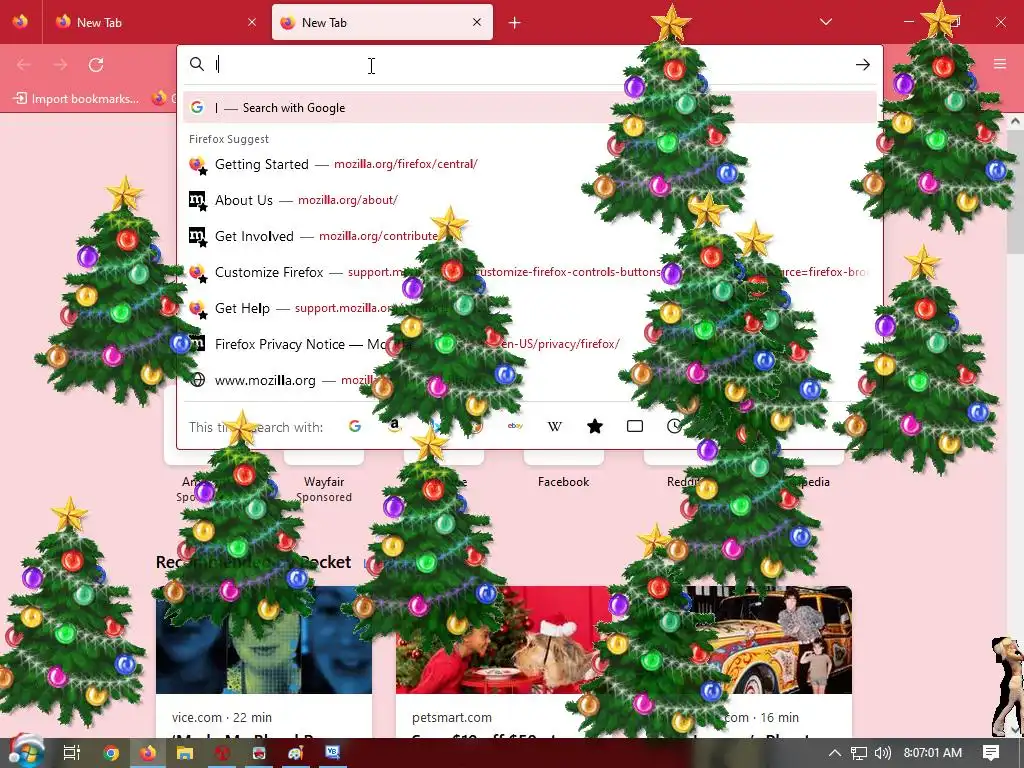Close the first New Tab tab
The height and width of the screenshot is (768, 1024).
(251, 22)
